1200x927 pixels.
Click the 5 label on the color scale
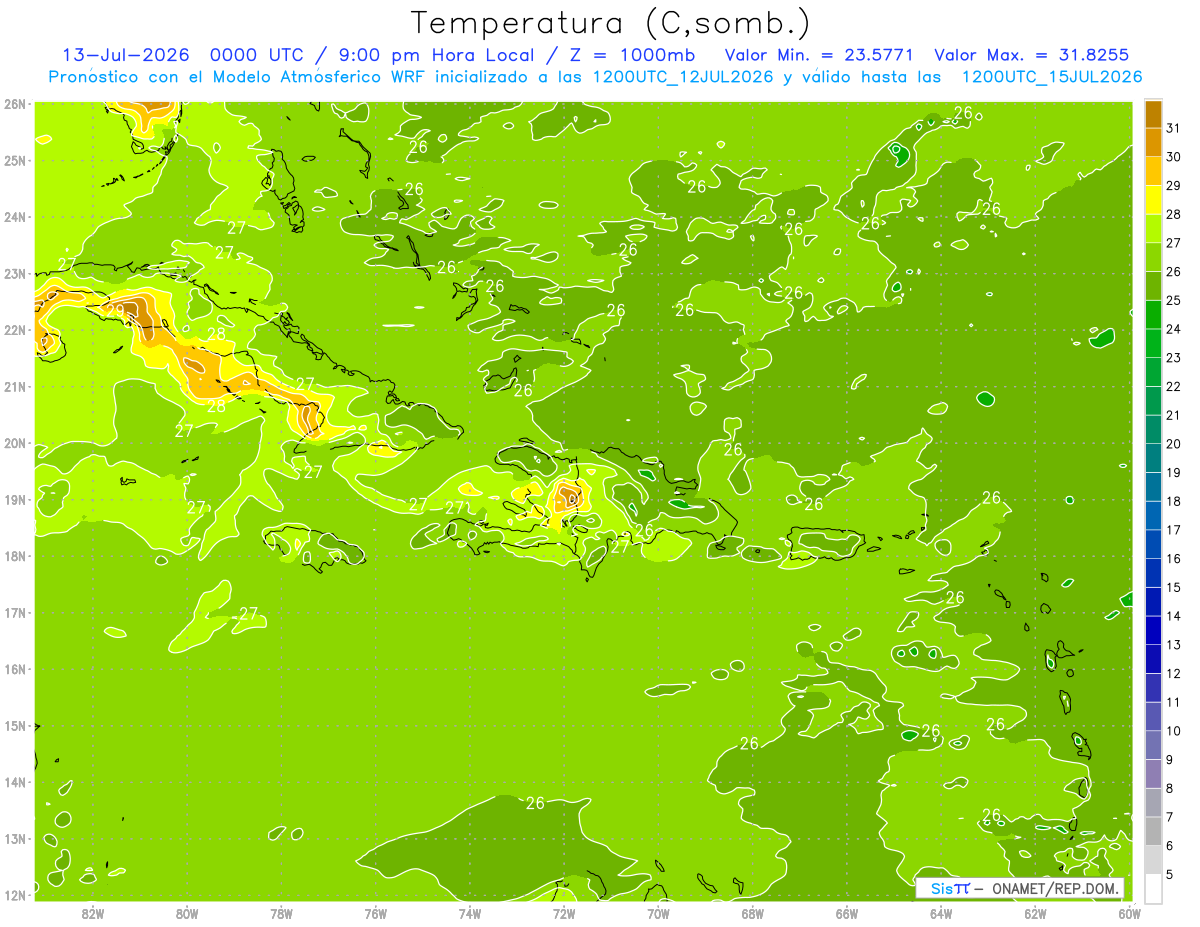click(x=1170, y=875)
